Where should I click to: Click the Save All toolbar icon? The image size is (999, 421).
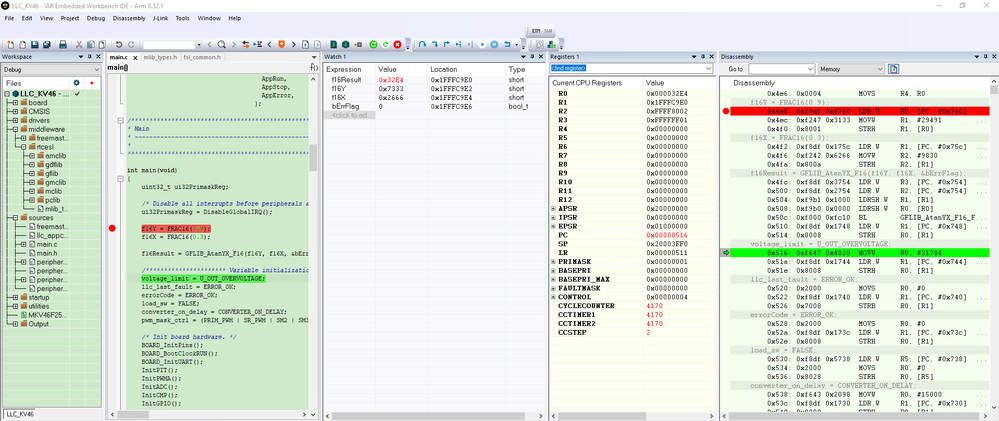click(47, 45)
